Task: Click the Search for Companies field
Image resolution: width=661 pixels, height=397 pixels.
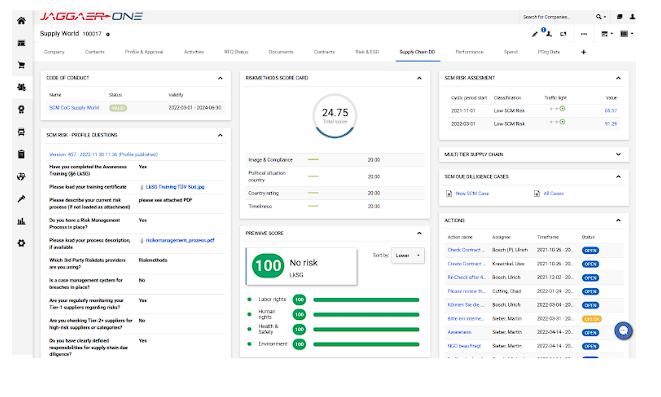Action: tap(556, 17)
